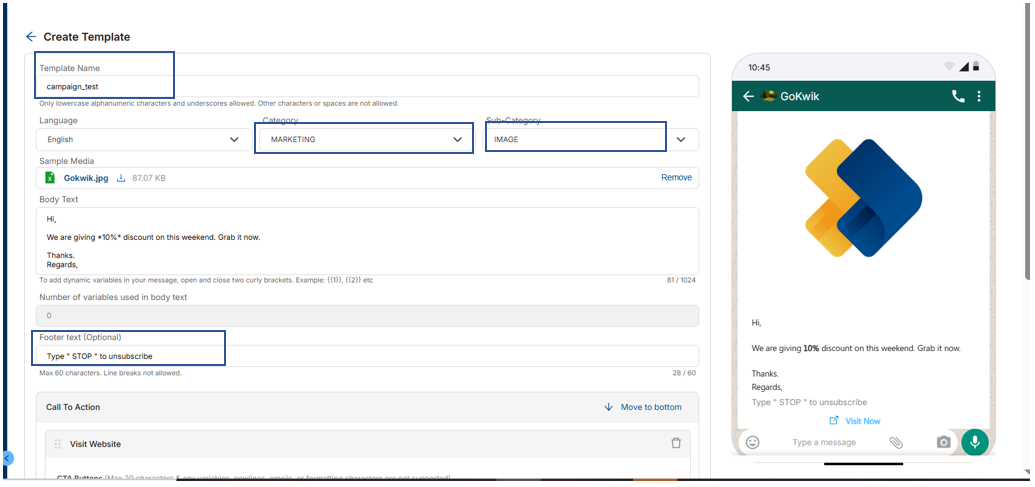This screenshot has height=487, width=1035.
Task: Expand the Sub-Category IMAGE dropdown arrow
Action: pyautogui.click(x=681, y=139)
